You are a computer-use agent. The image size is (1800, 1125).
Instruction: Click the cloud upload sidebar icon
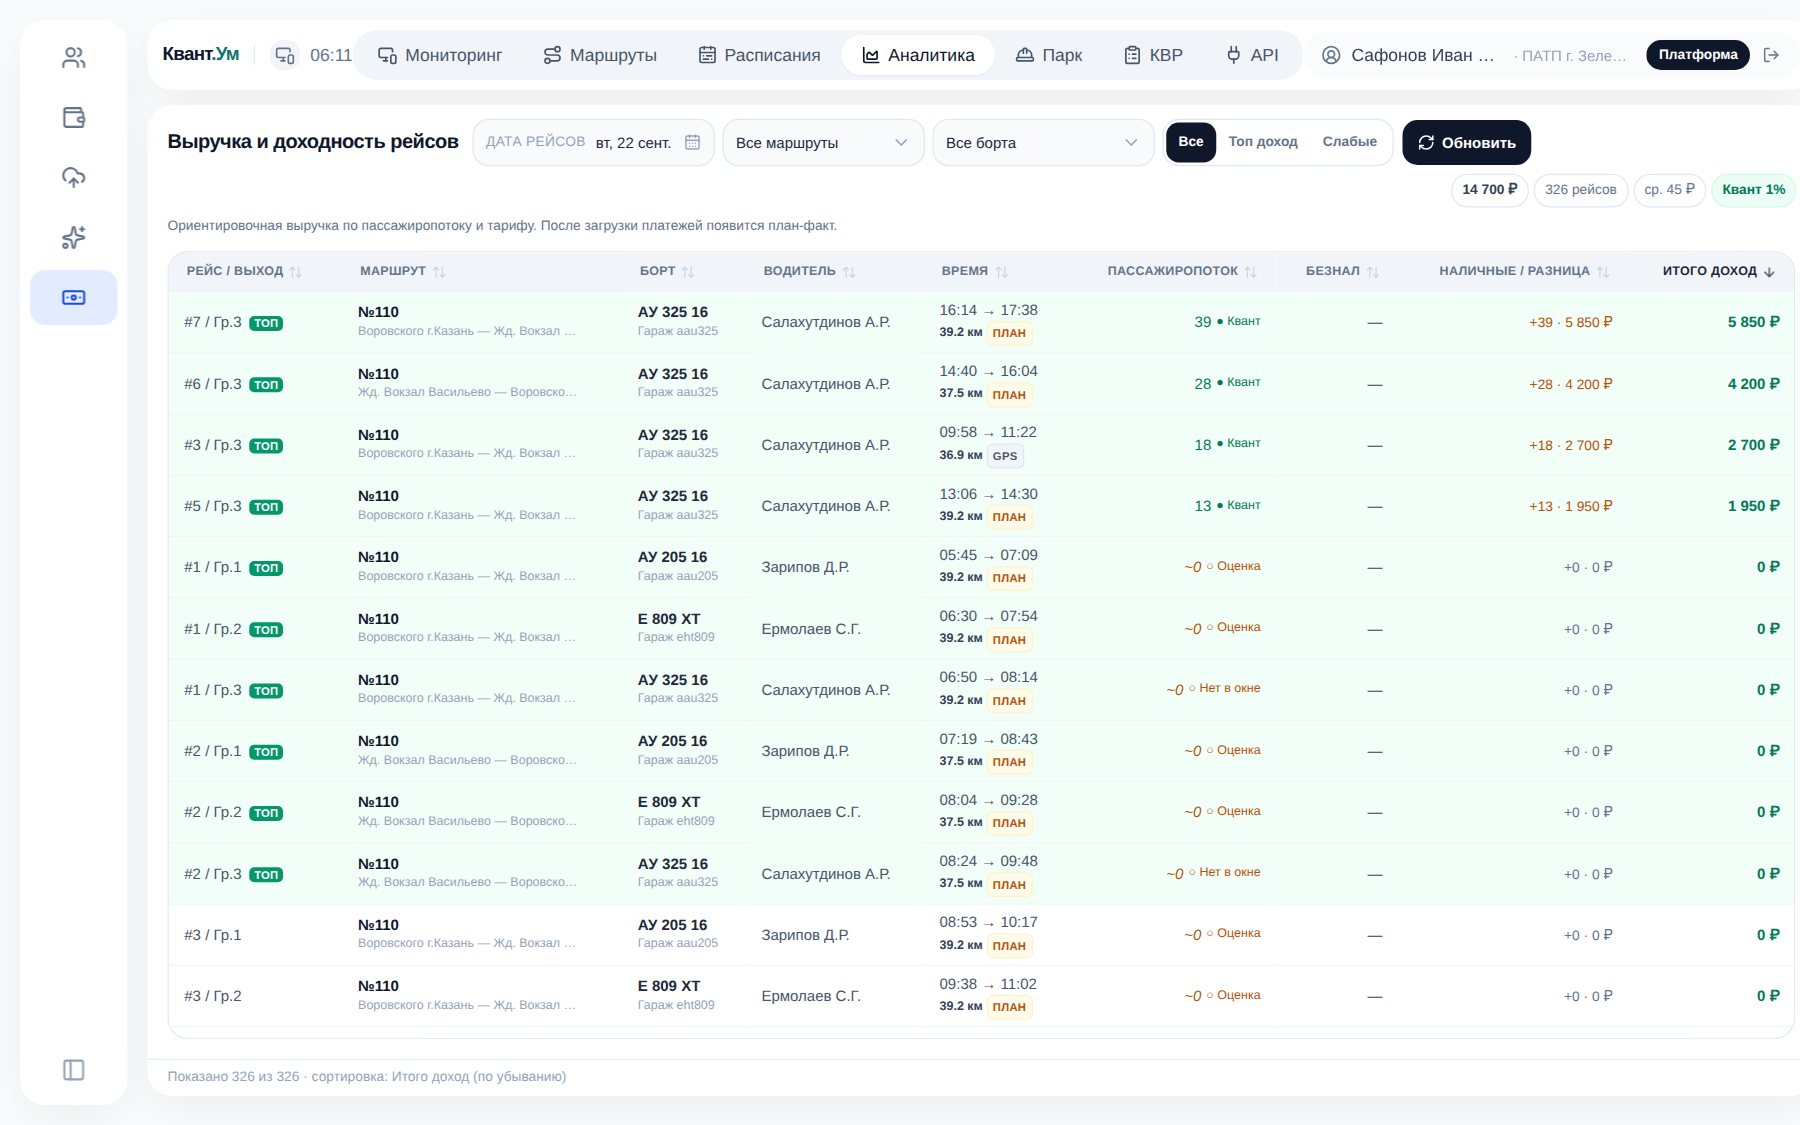pos(74,177)
